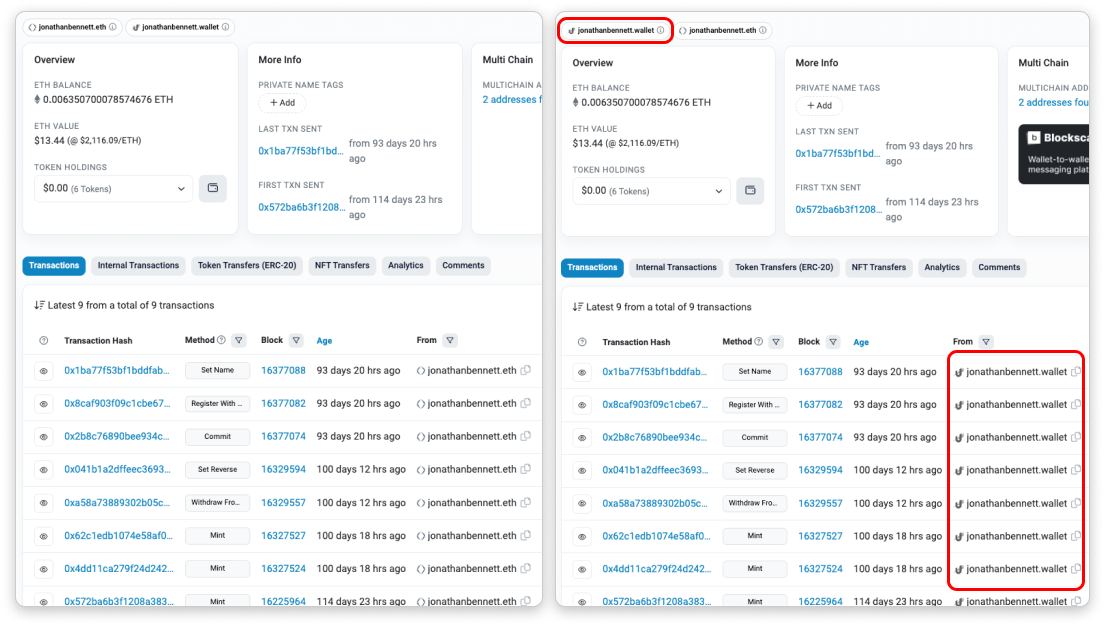Click question mark icon heading left transaction table
The height and width of the screenshot is (626, 1105).
coord(44,341)
